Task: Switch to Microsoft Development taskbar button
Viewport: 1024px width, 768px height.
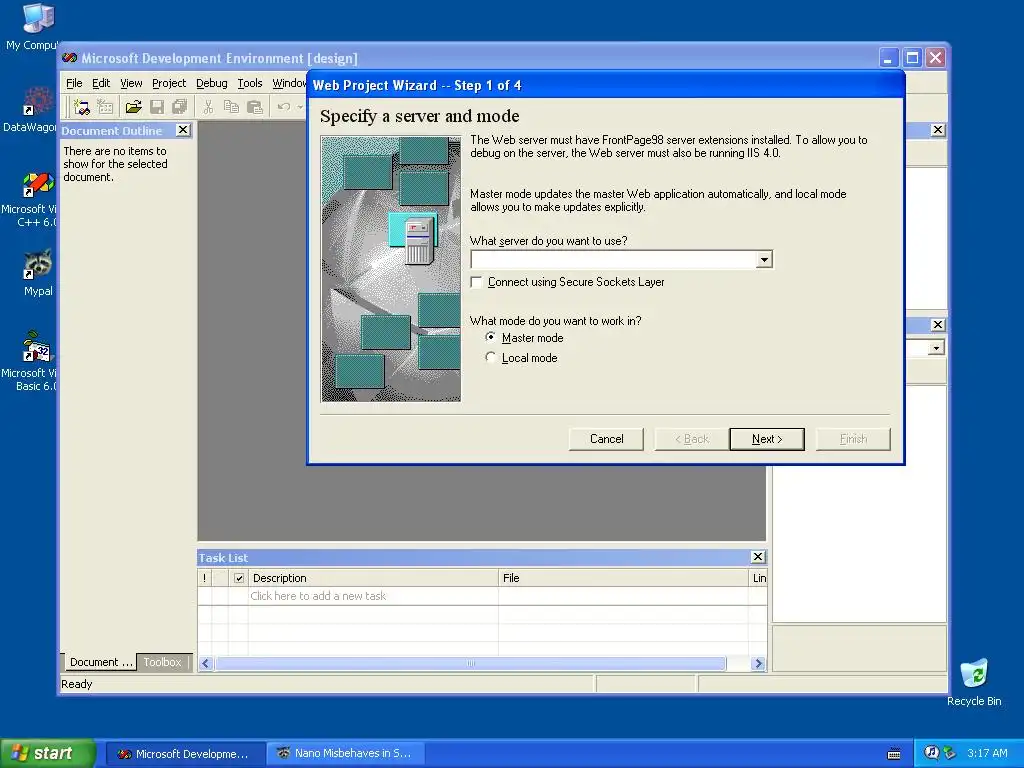Action: 184,754
